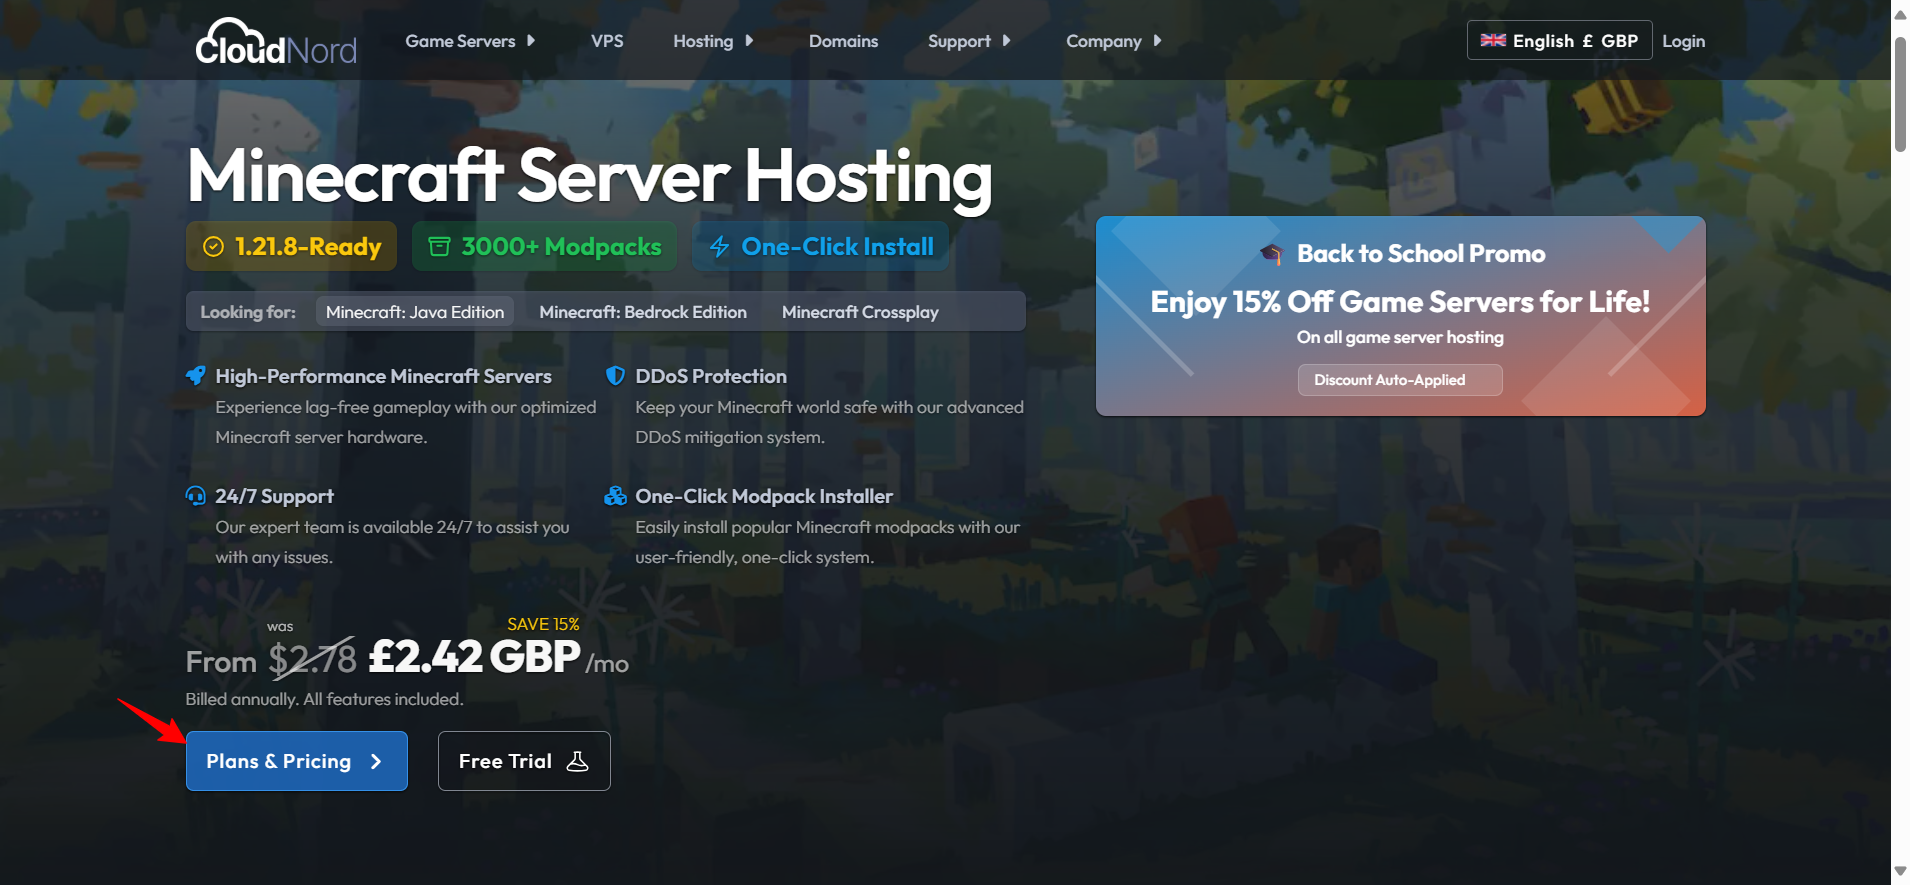Screen dimensions: 1910x885
Task: Click the One-Click Modpack Installer heading
Action: pos(764,496)
